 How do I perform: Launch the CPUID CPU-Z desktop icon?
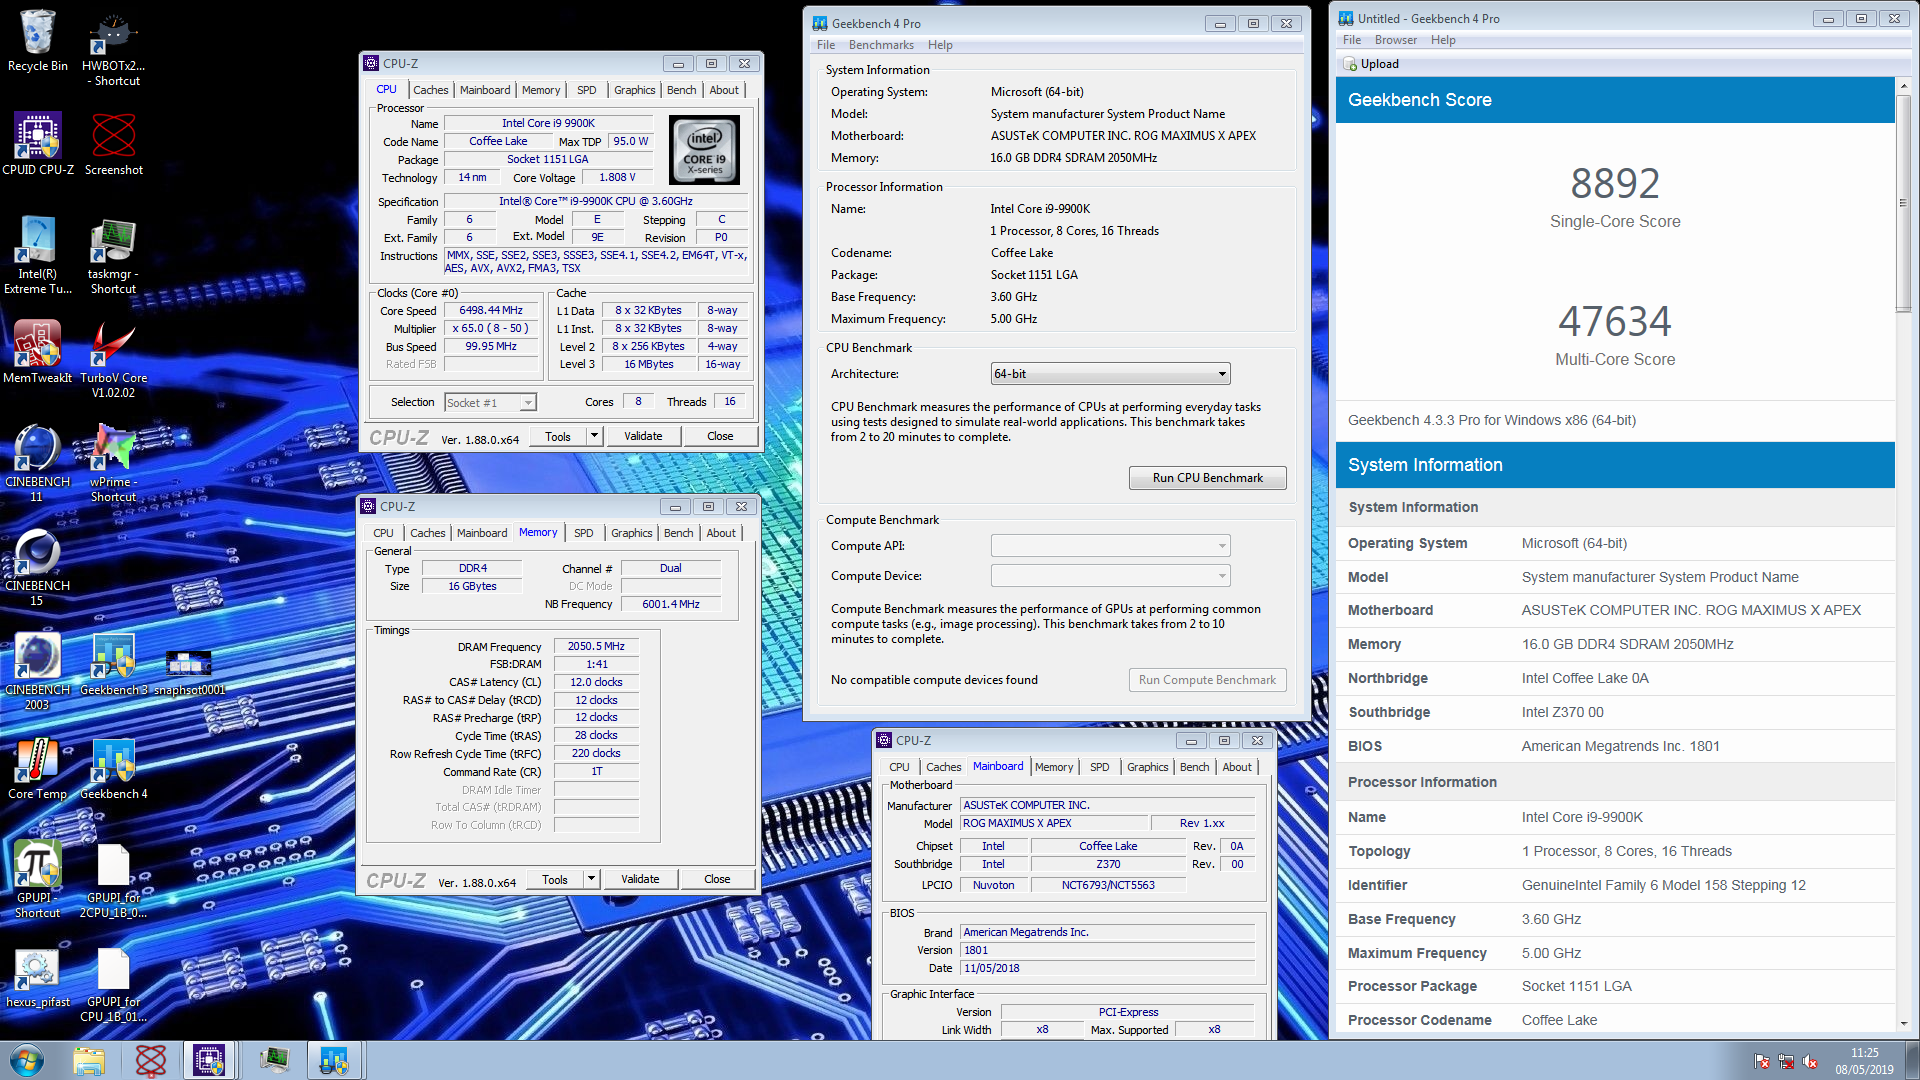[37, 145]
